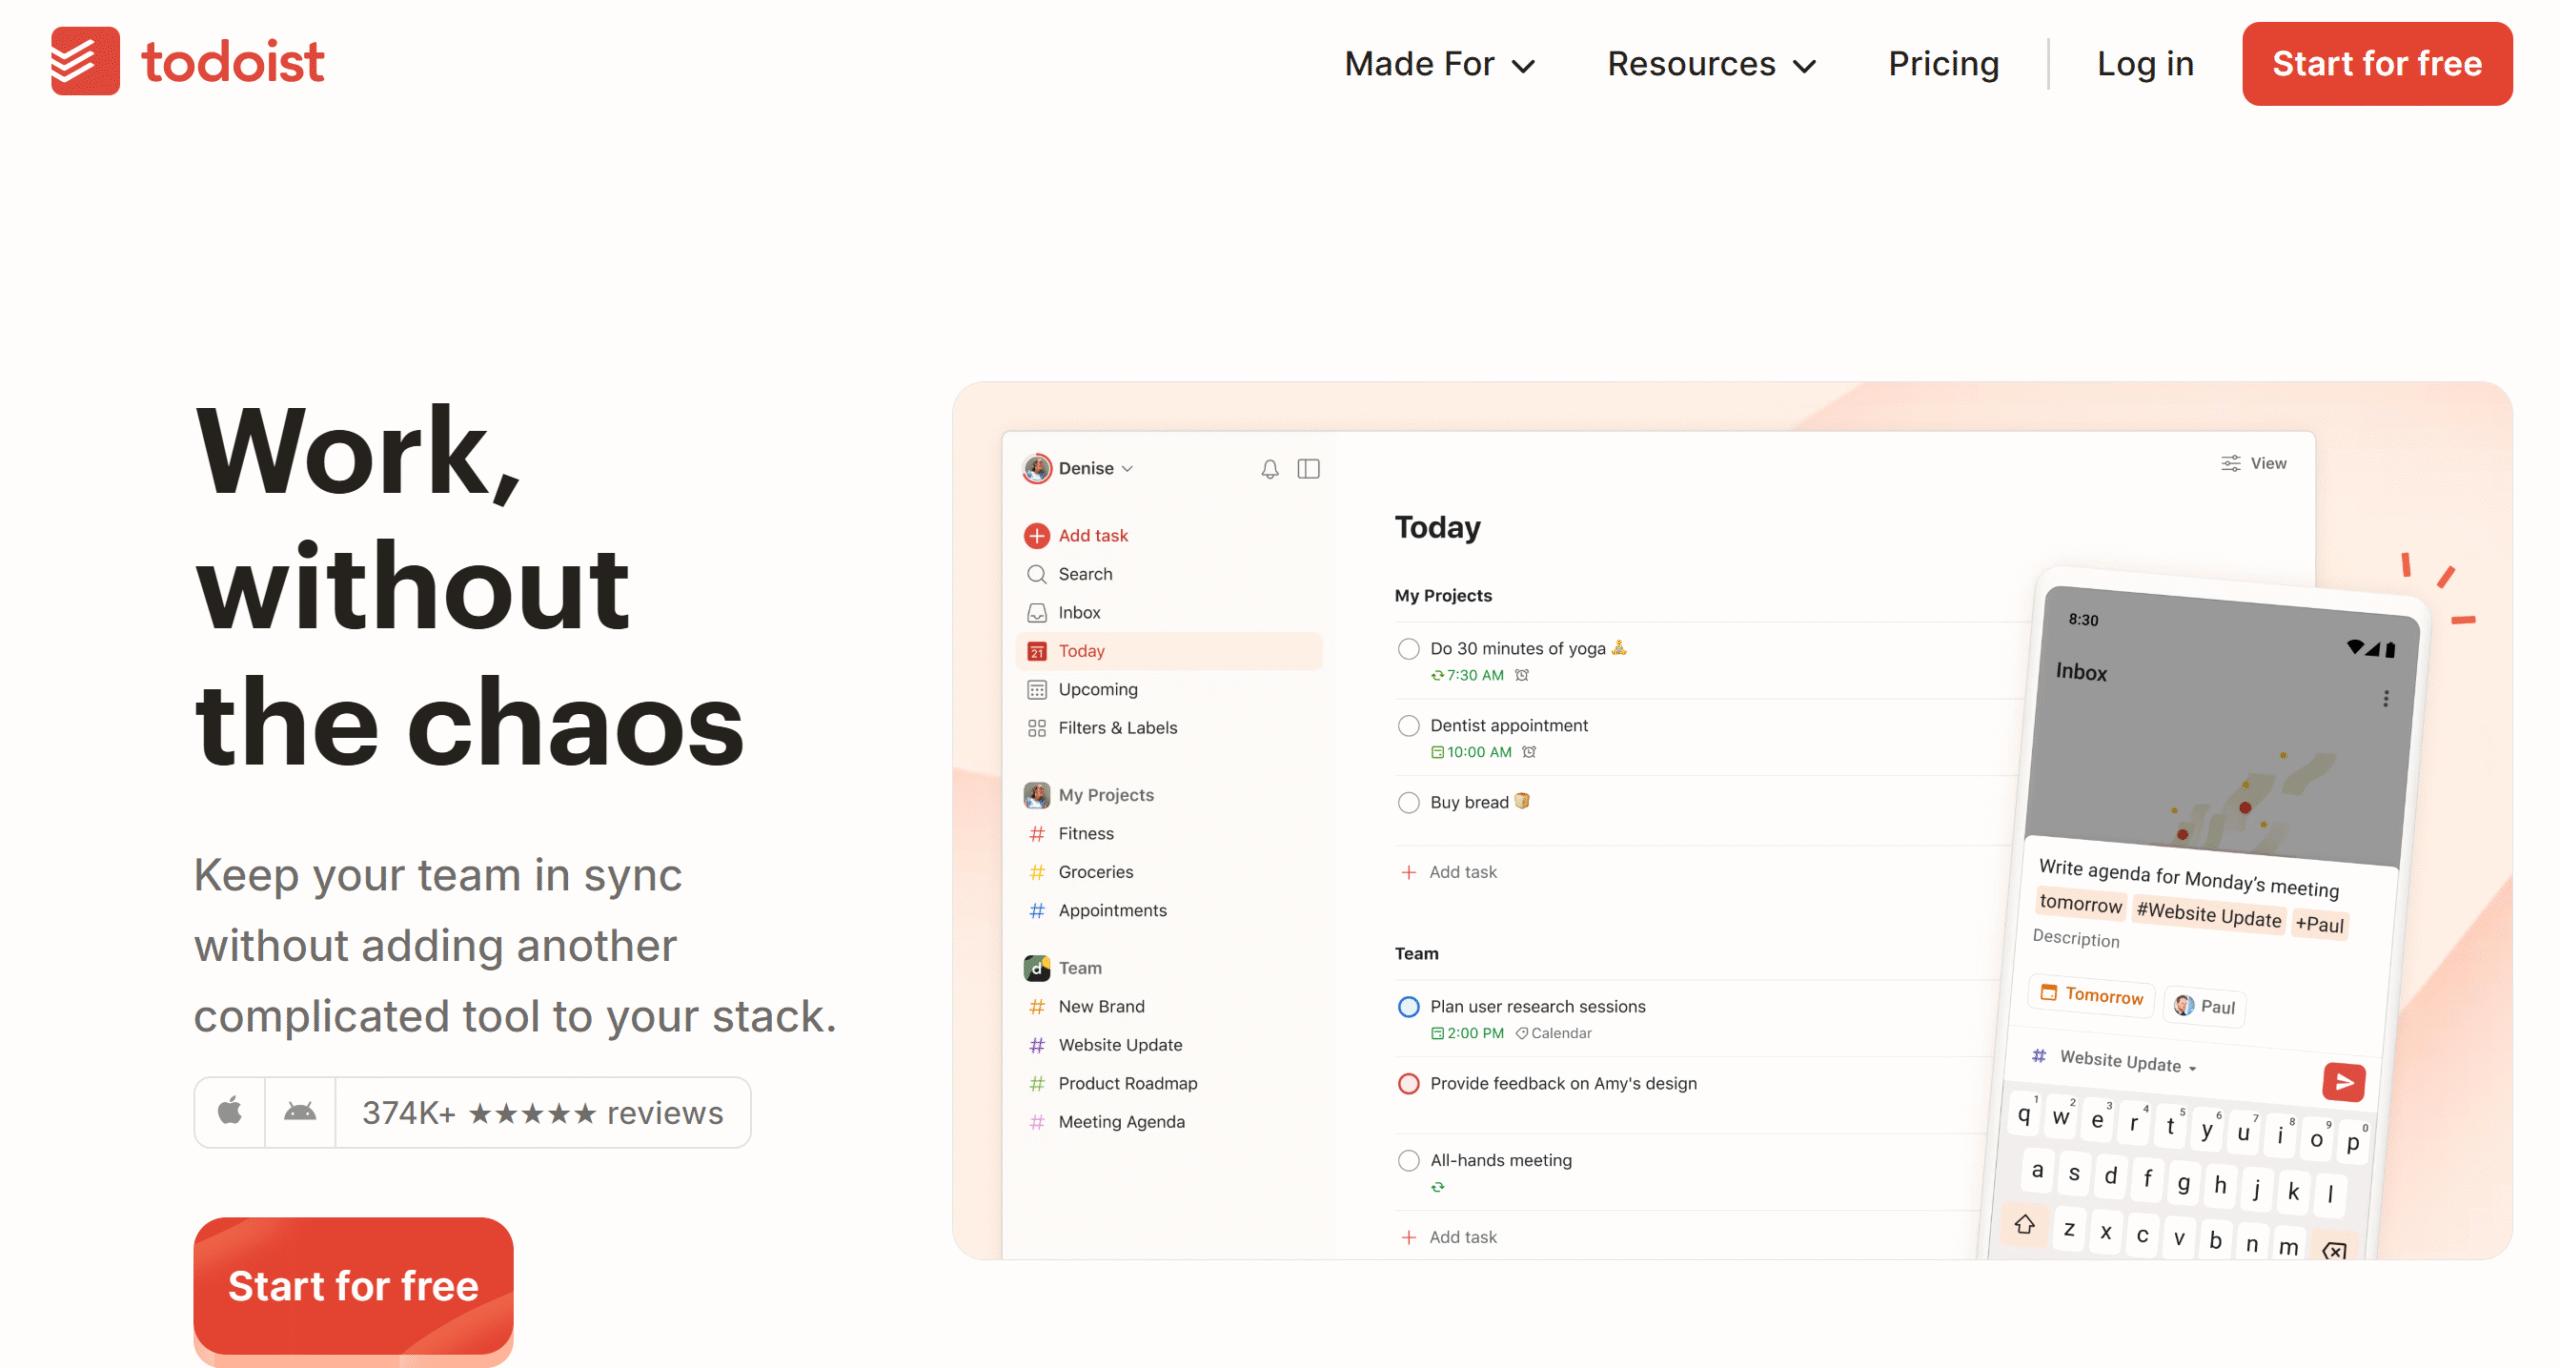Open the Upcoming view

point(1169,689)
